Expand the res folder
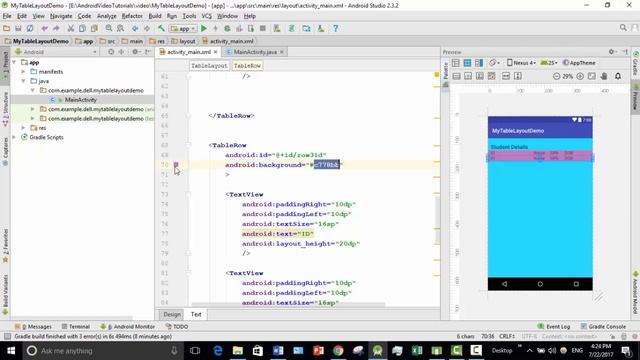The image size is (640, 360). pos(24,128)
